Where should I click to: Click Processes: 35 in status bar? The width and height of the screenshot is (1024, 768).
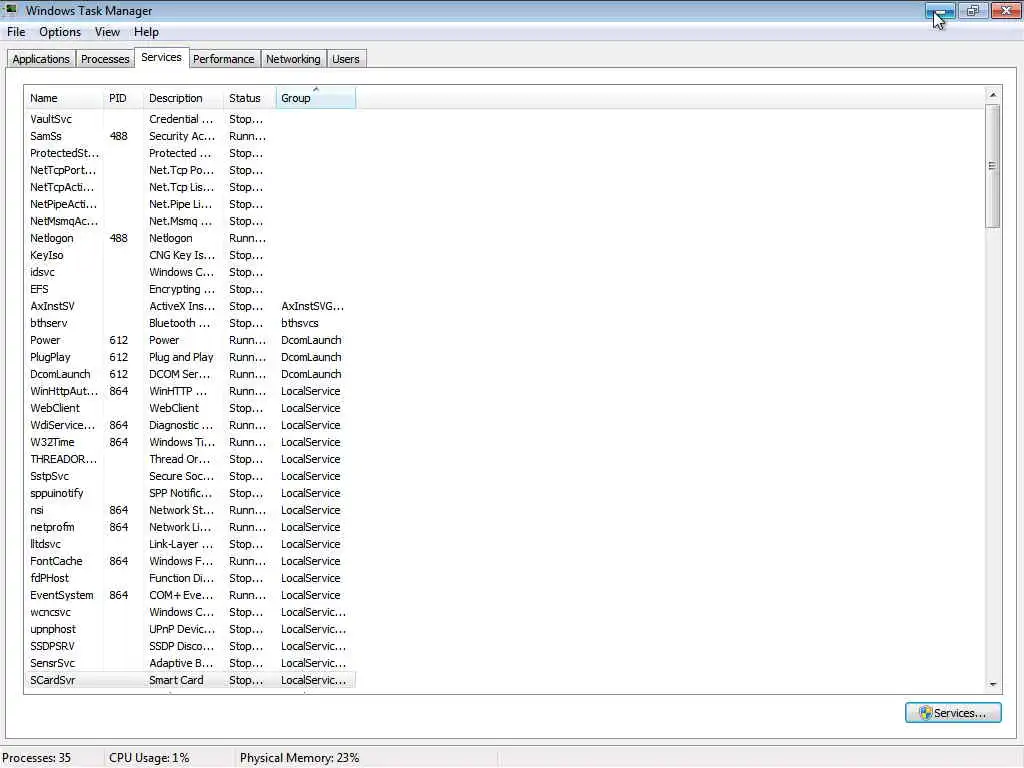[37, 758]
